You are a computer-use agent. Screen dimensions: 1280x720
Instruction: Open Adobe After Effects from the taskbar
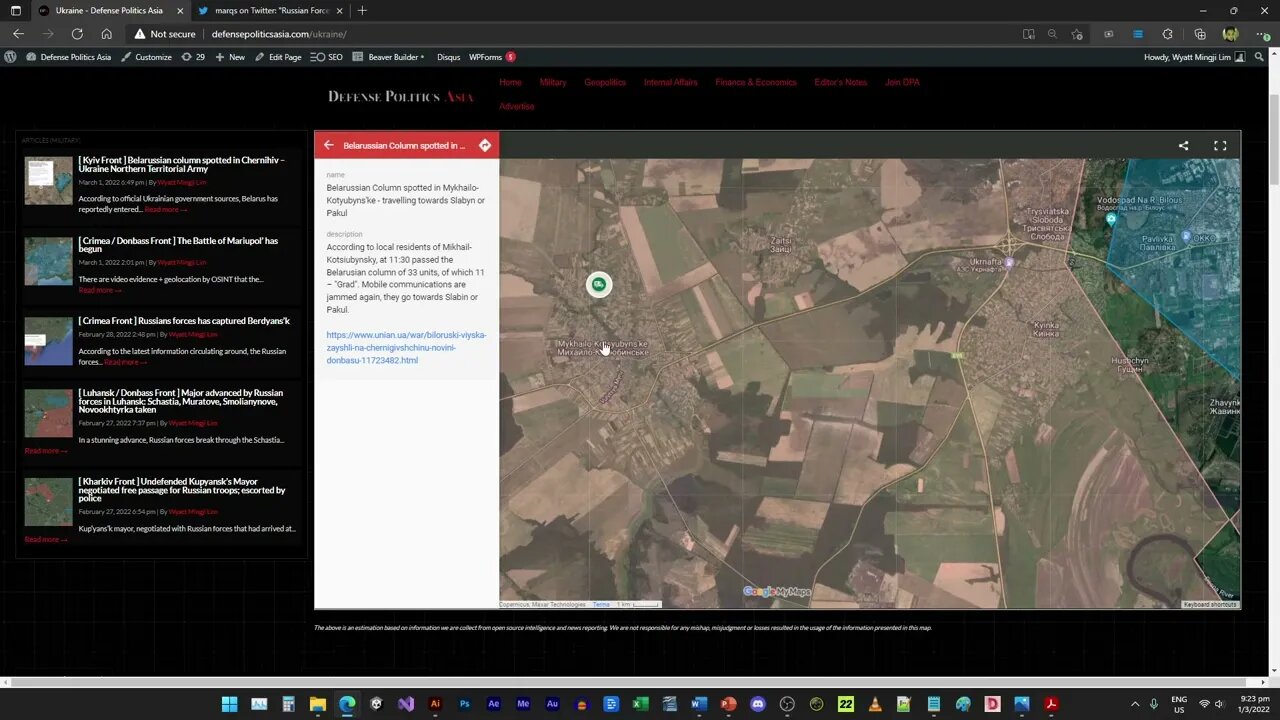pos(494,704)
